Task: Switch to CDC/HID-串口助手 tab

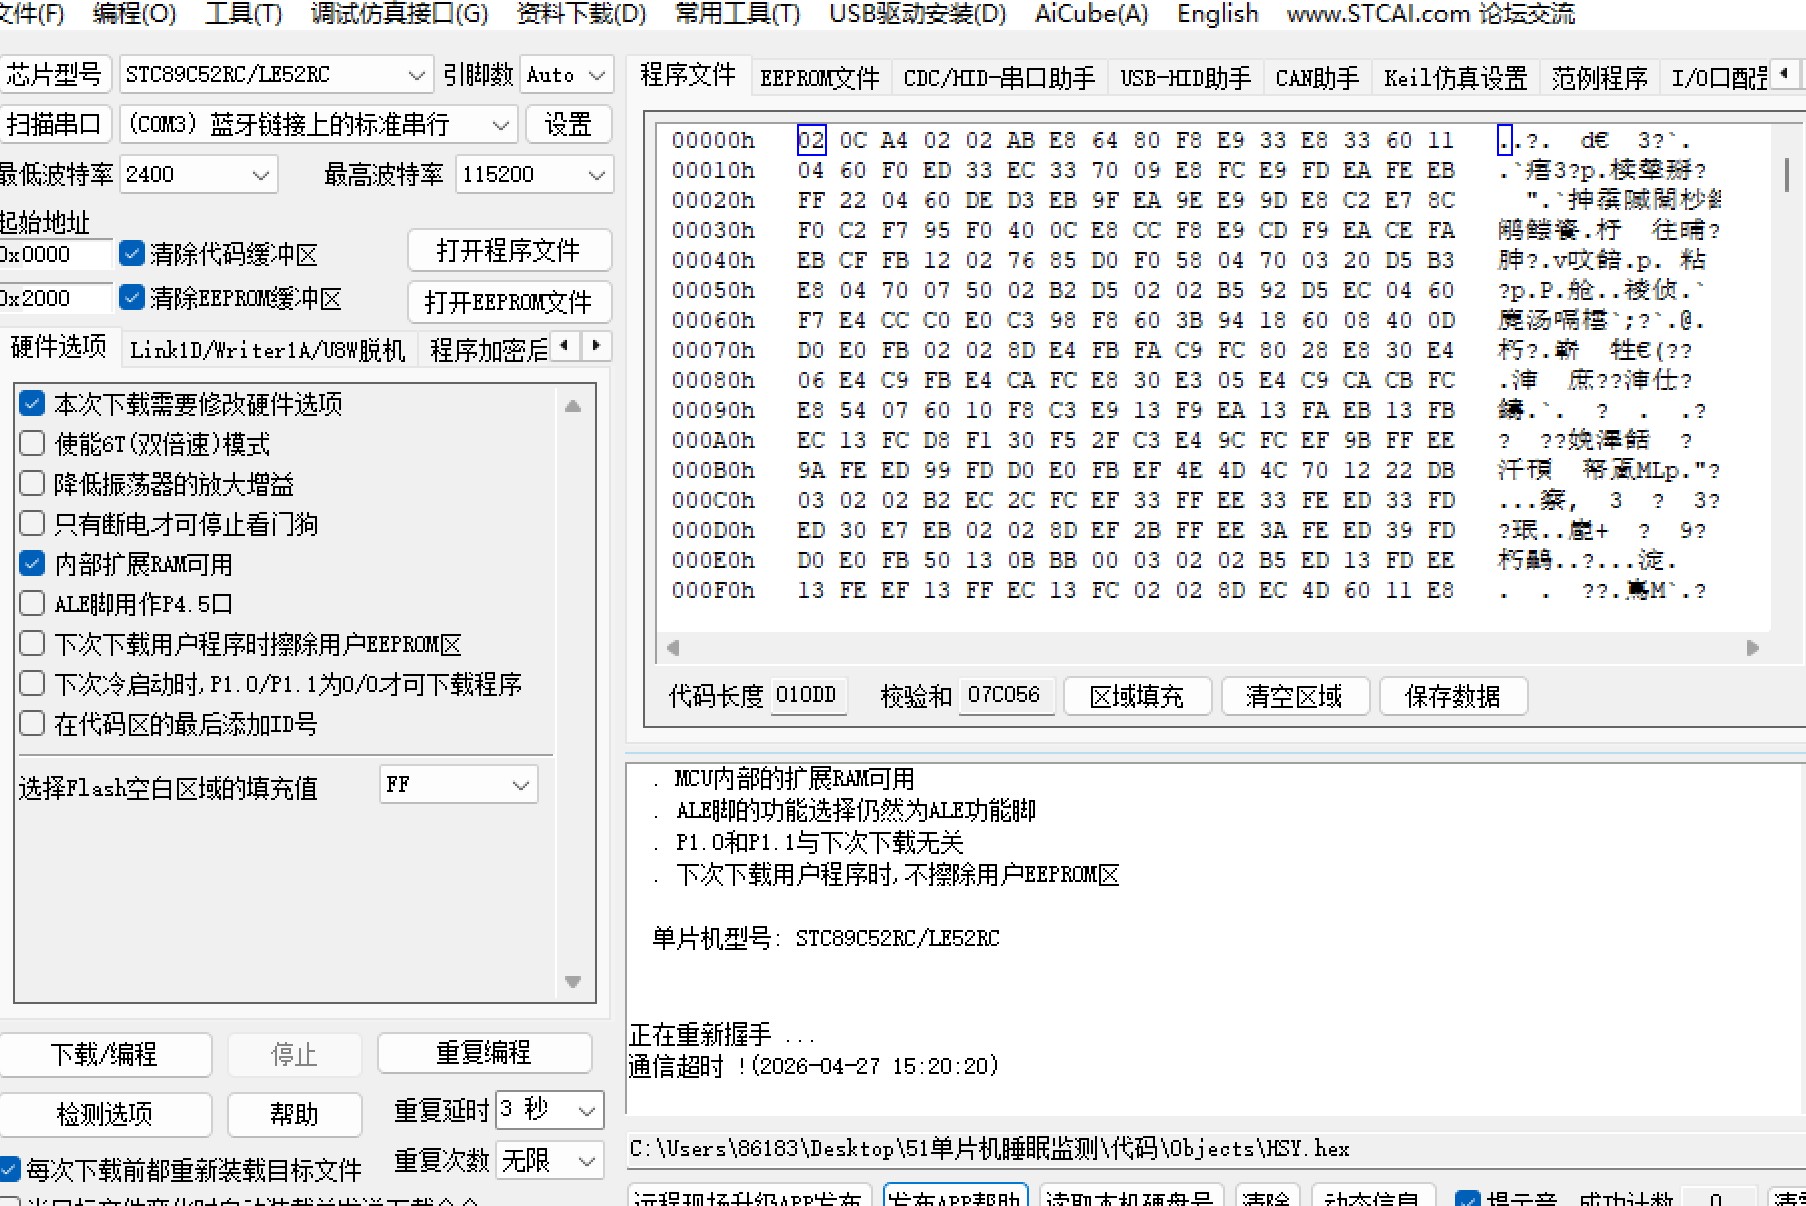Action: (x=999, y=77)
